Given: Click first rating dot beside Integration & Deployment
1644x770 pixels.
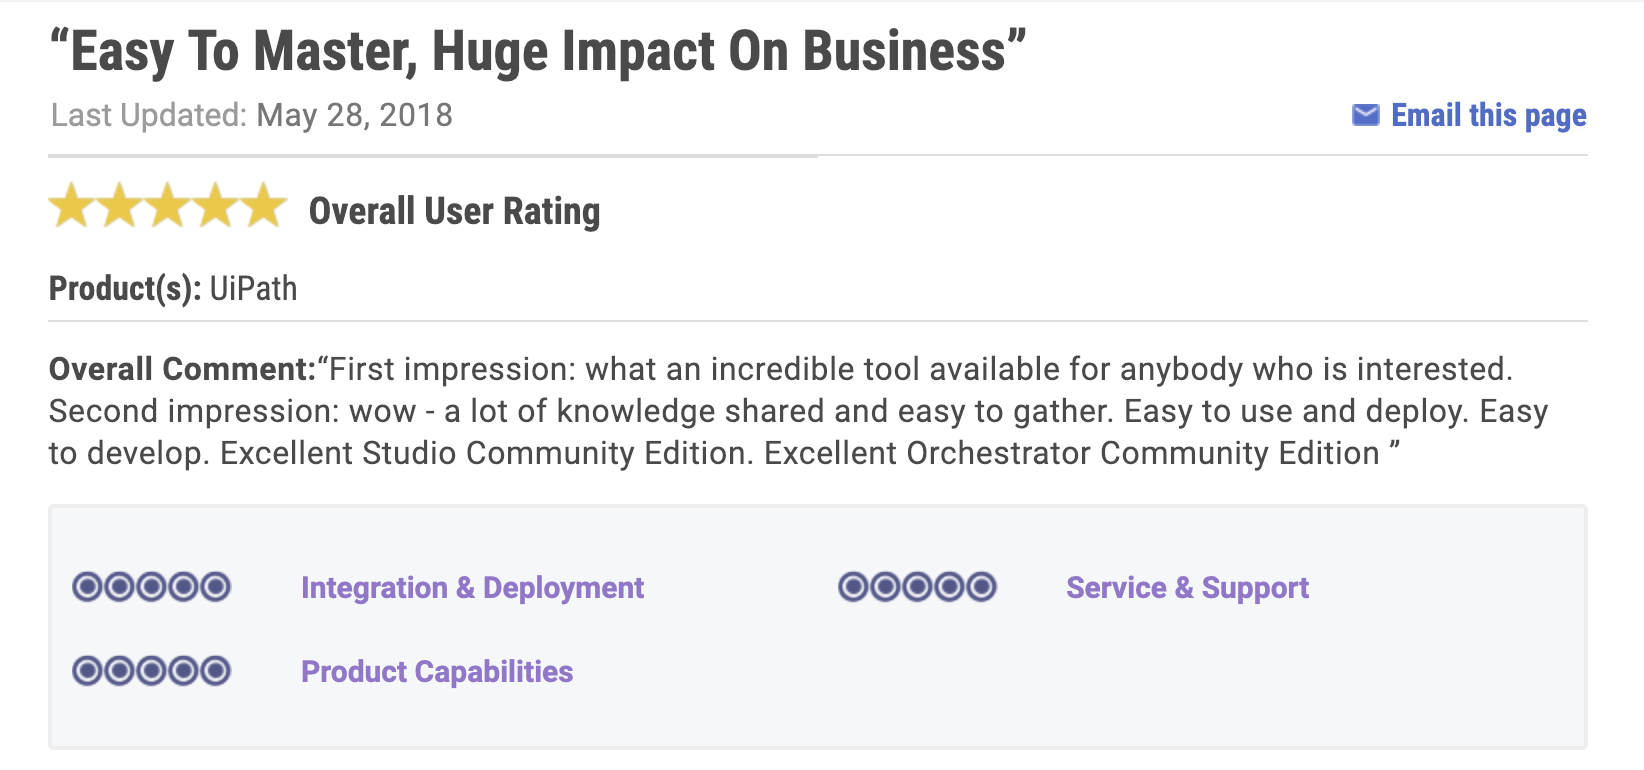Looking at the screenshot, I should [87, 586].
